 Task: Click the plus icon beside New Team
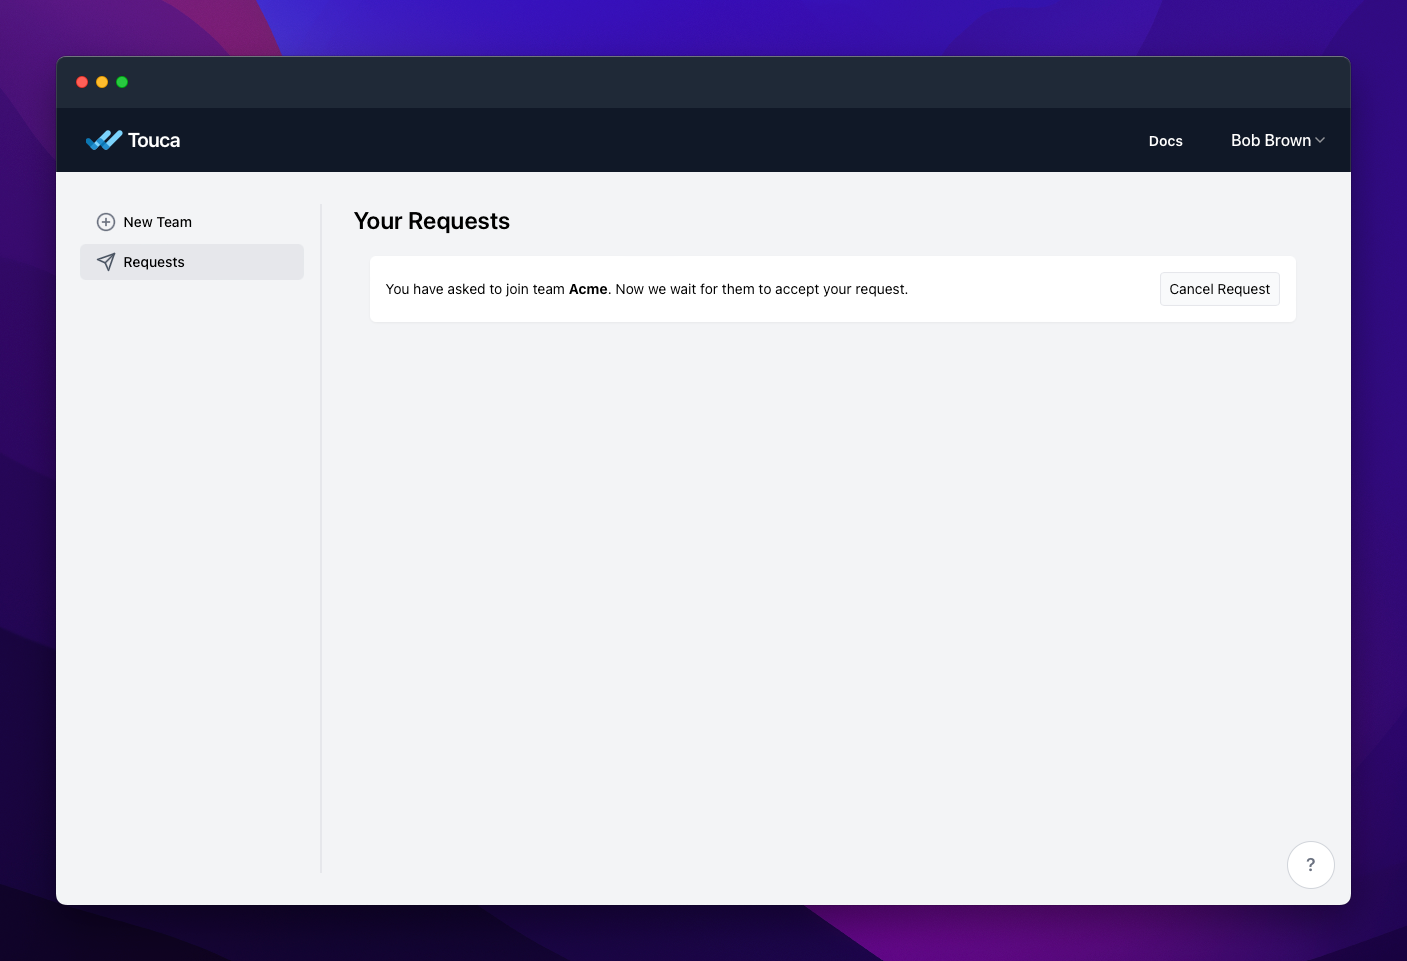[106, 222]
